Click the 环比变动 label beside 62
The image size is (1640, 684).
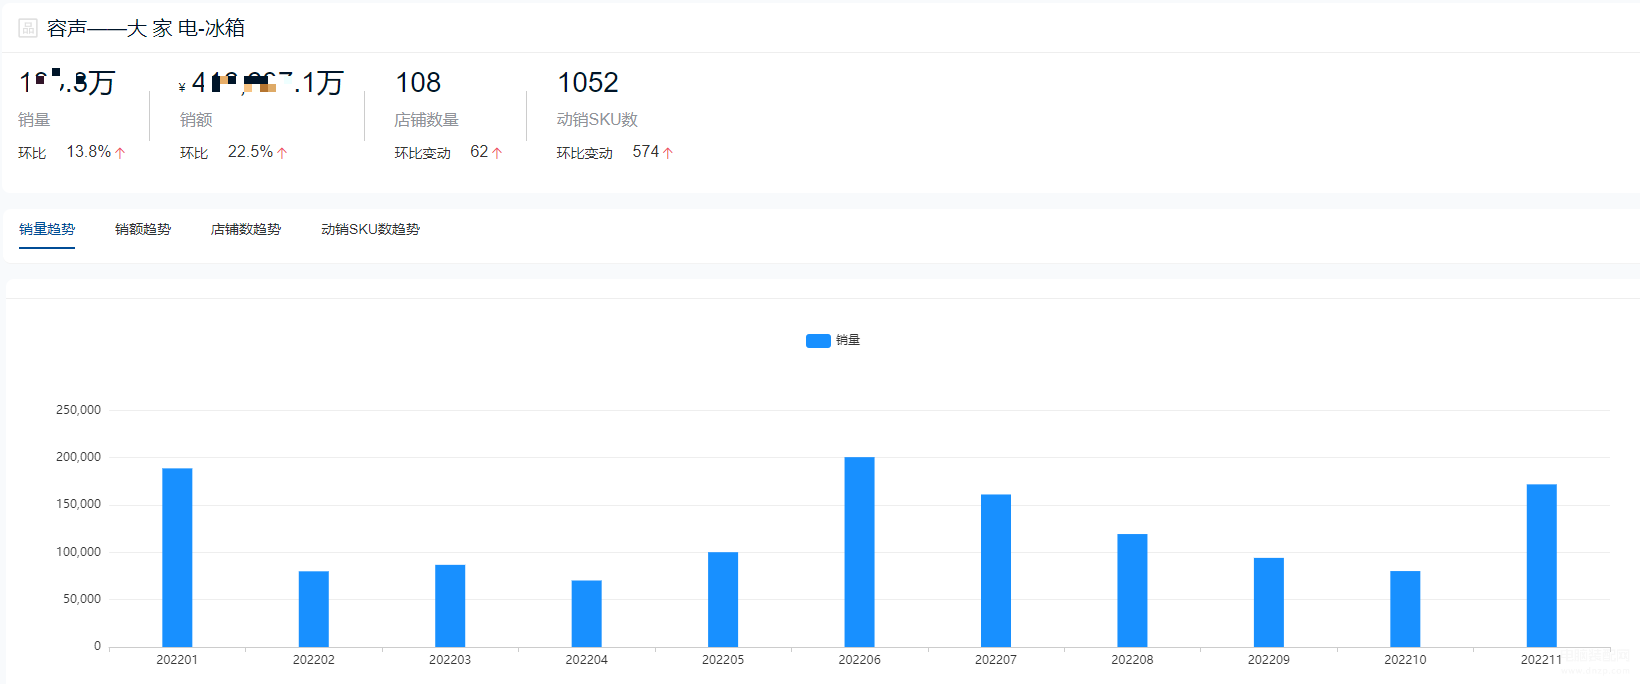point(423,153)
